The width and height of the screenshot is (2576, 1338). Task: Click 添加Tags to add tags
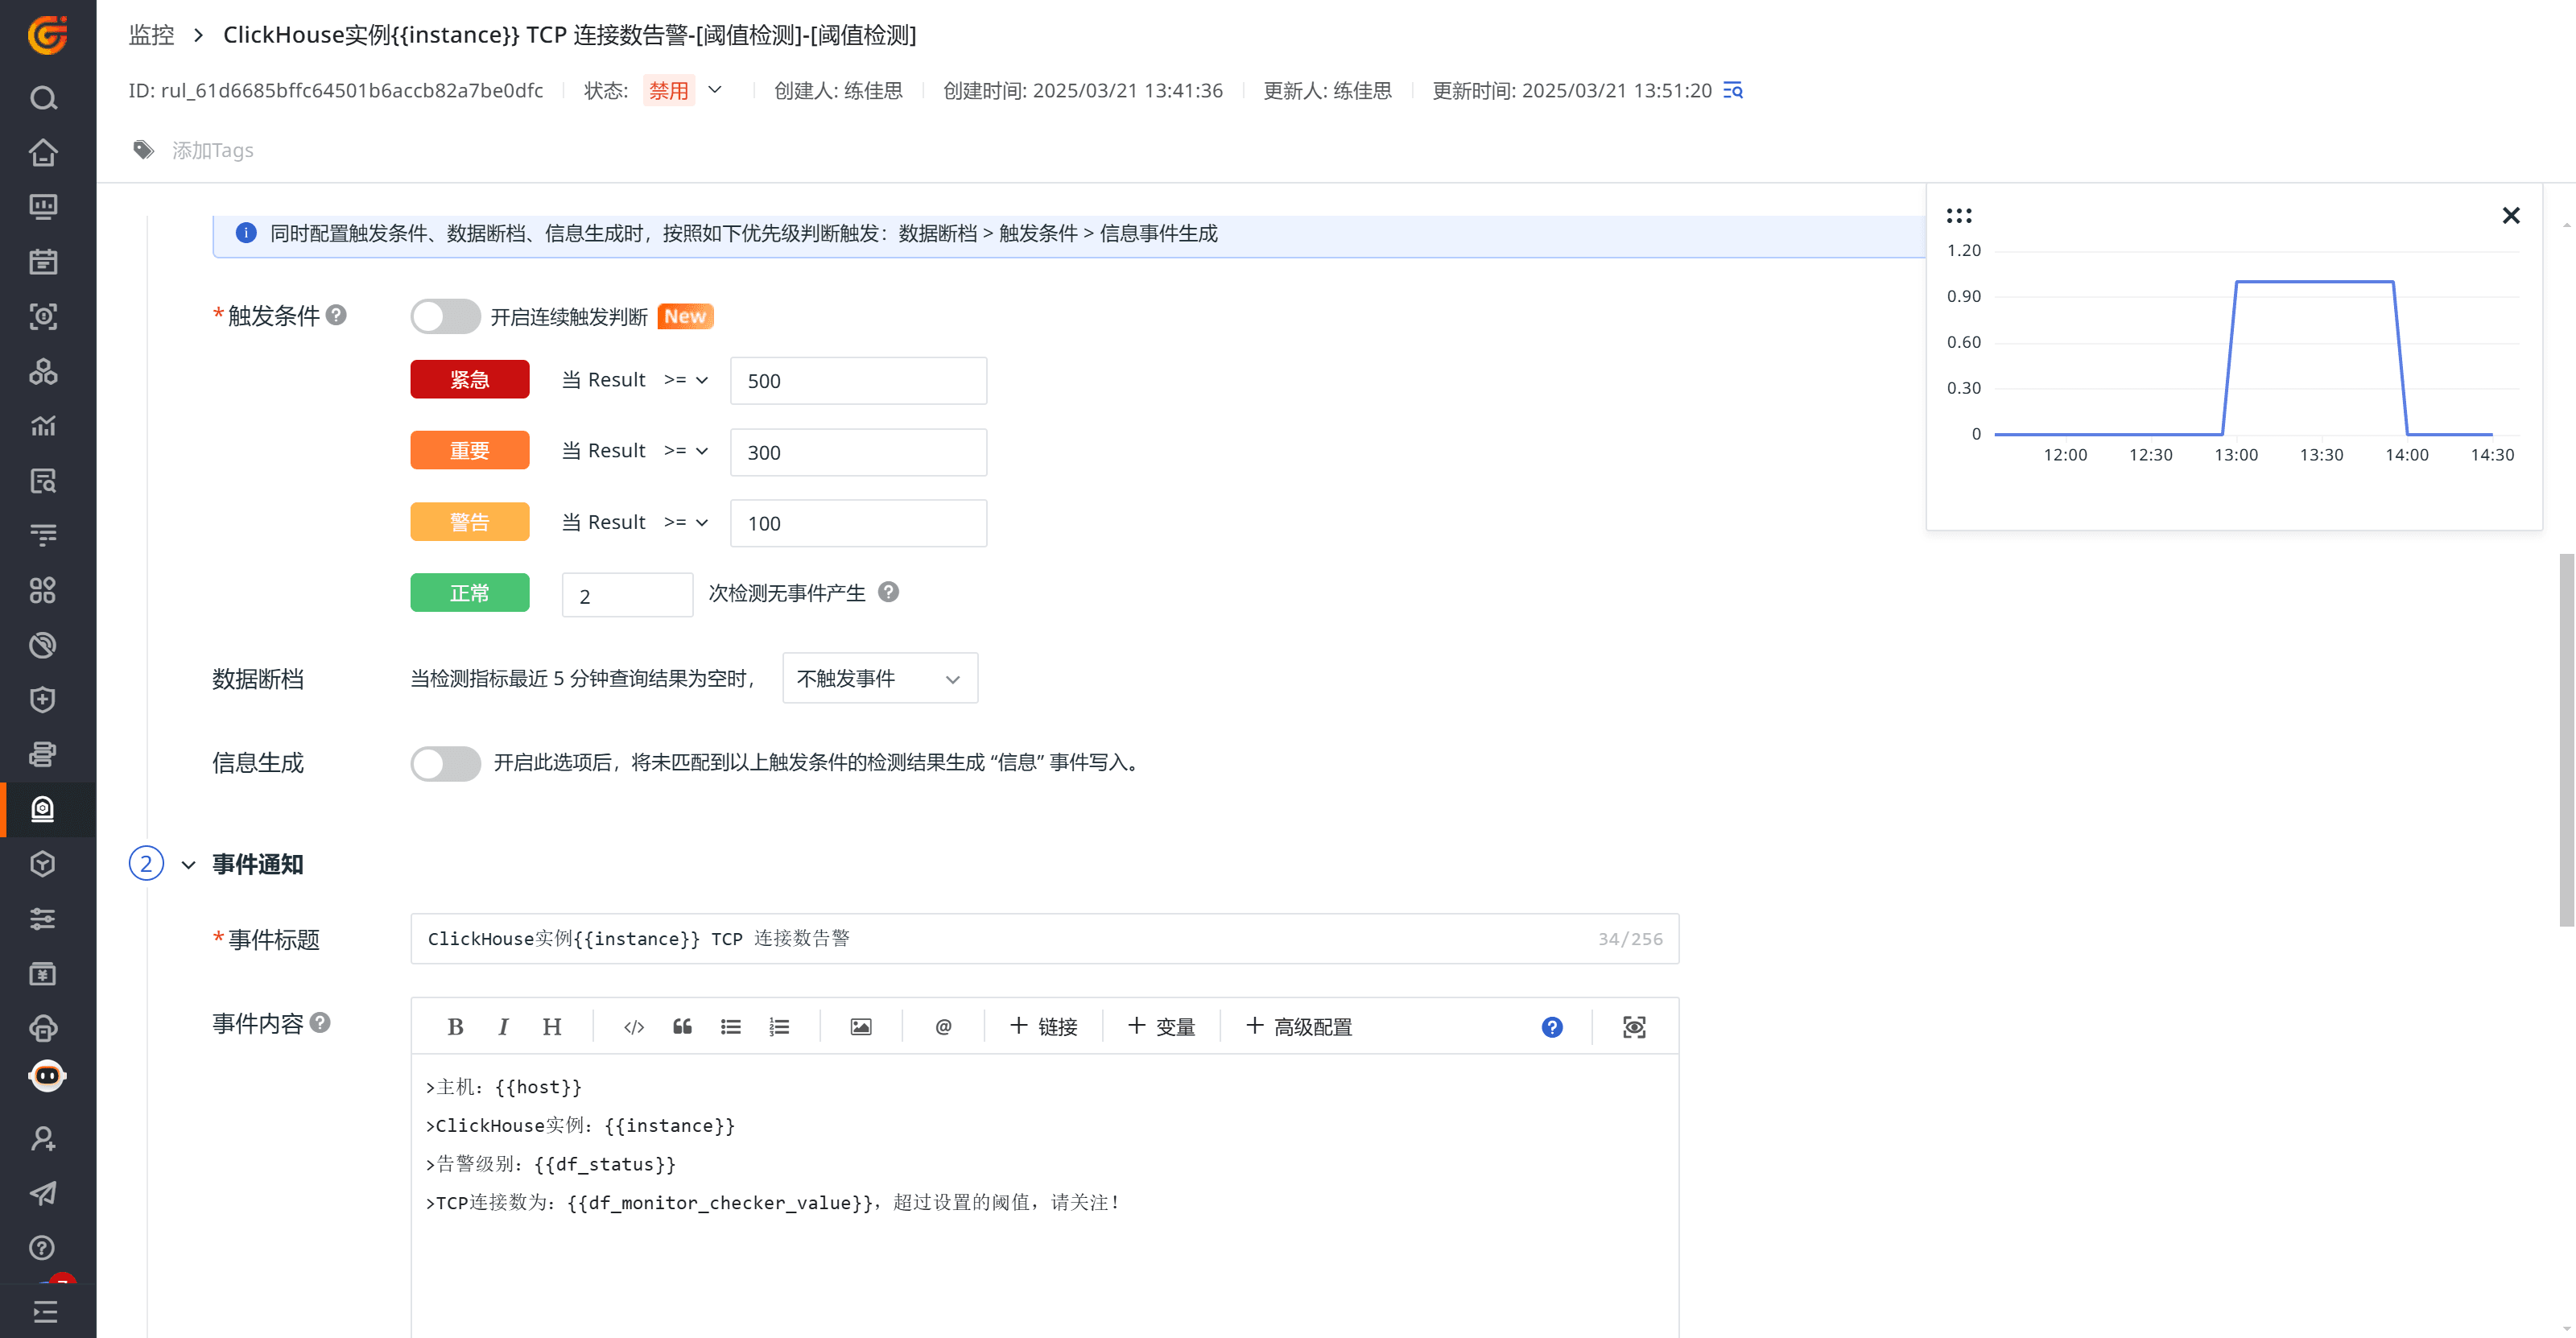coord(212,150)
